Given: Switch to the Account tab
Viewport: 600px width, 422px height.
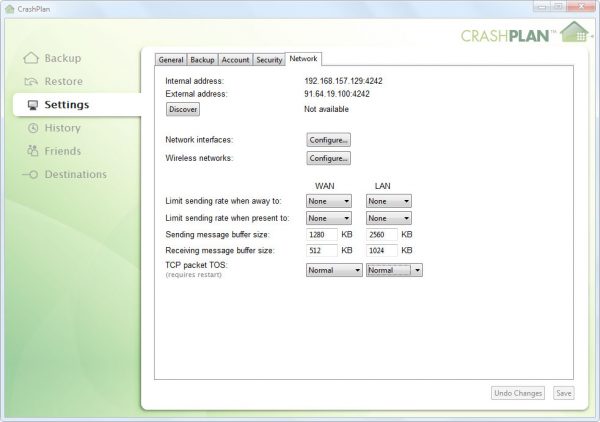Looking at the screenshot, I should (235, 60).
